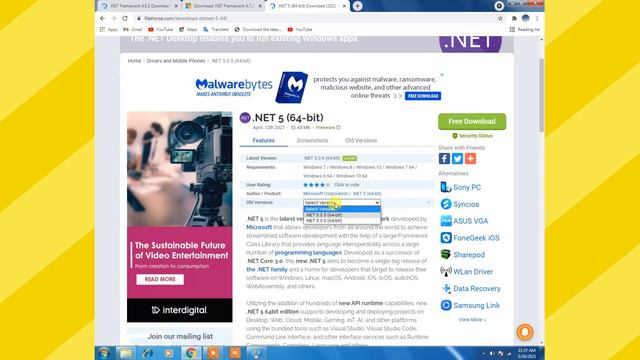Open the Syncios alternative
This screenshot has width=640, height=360.
tap(460, 204)
